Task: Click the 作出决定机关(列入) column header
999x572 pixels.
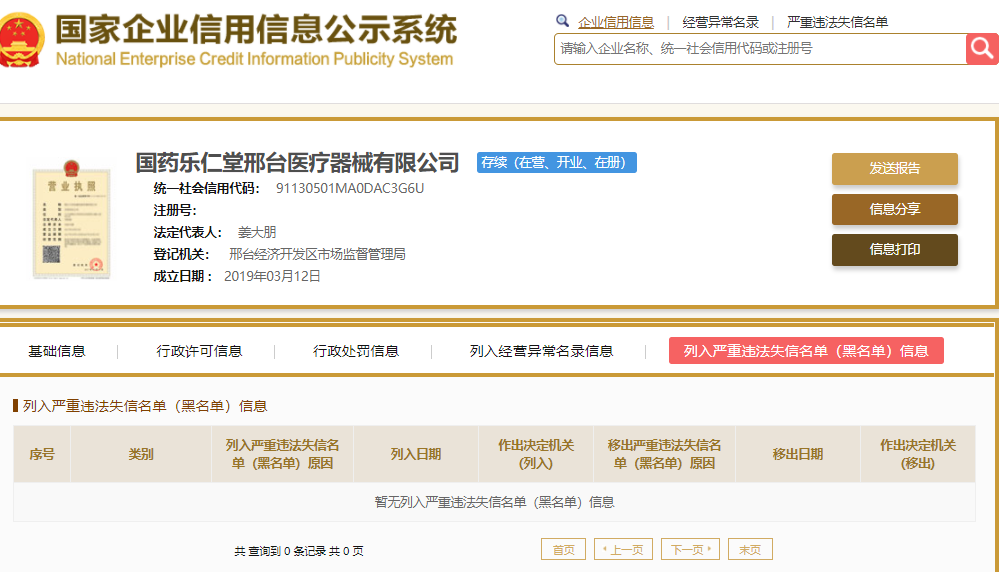Action: coord(536,454)
